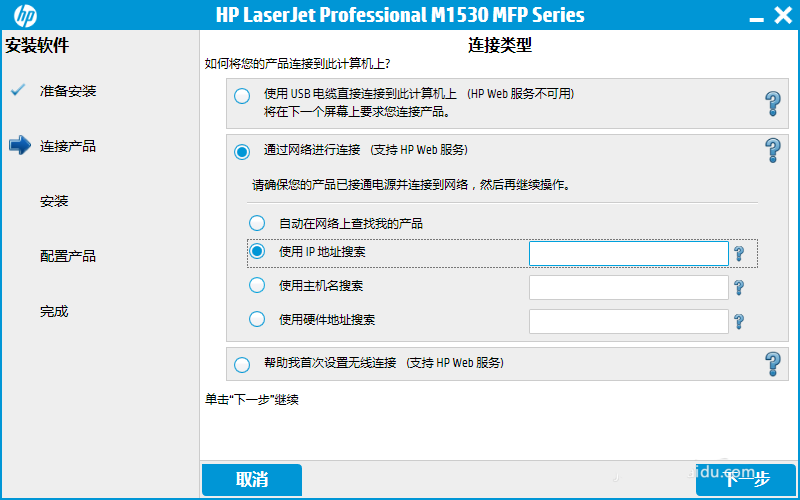Click into the IP address input field
This screenshot has width=800, height=500.
click(x=628, y=253)
